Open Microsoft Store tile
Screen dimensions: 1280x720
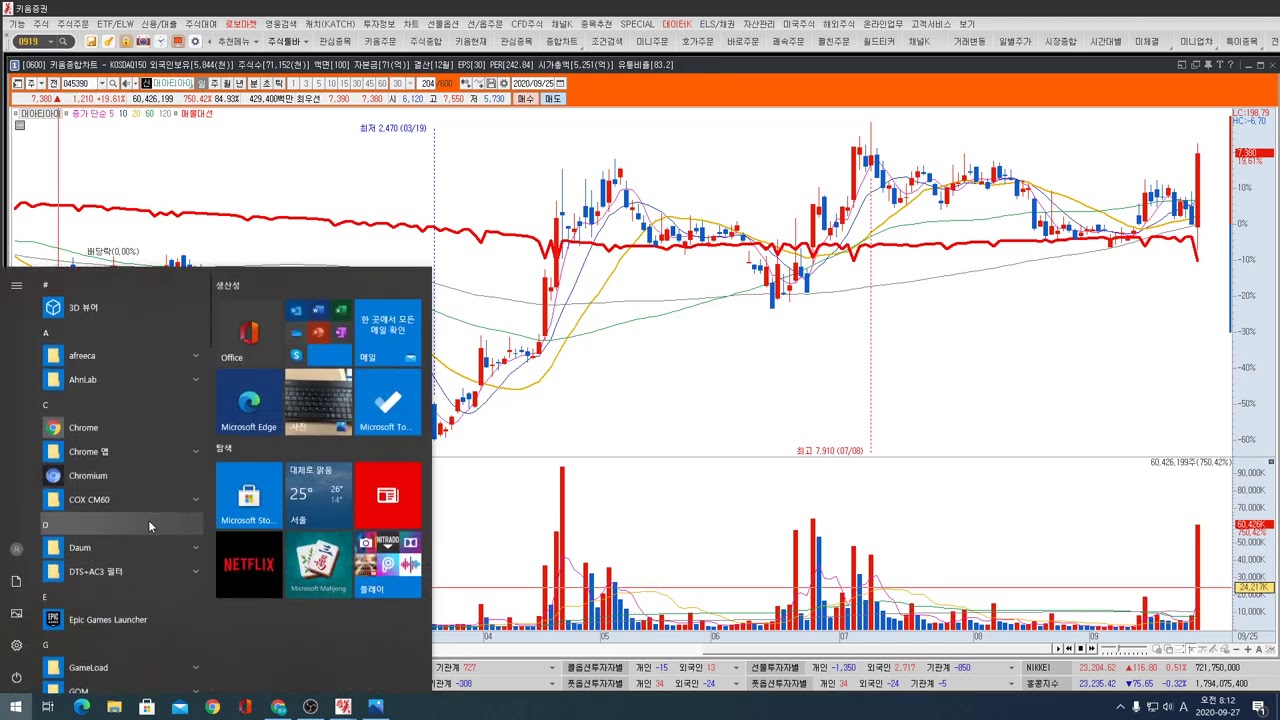249,495
